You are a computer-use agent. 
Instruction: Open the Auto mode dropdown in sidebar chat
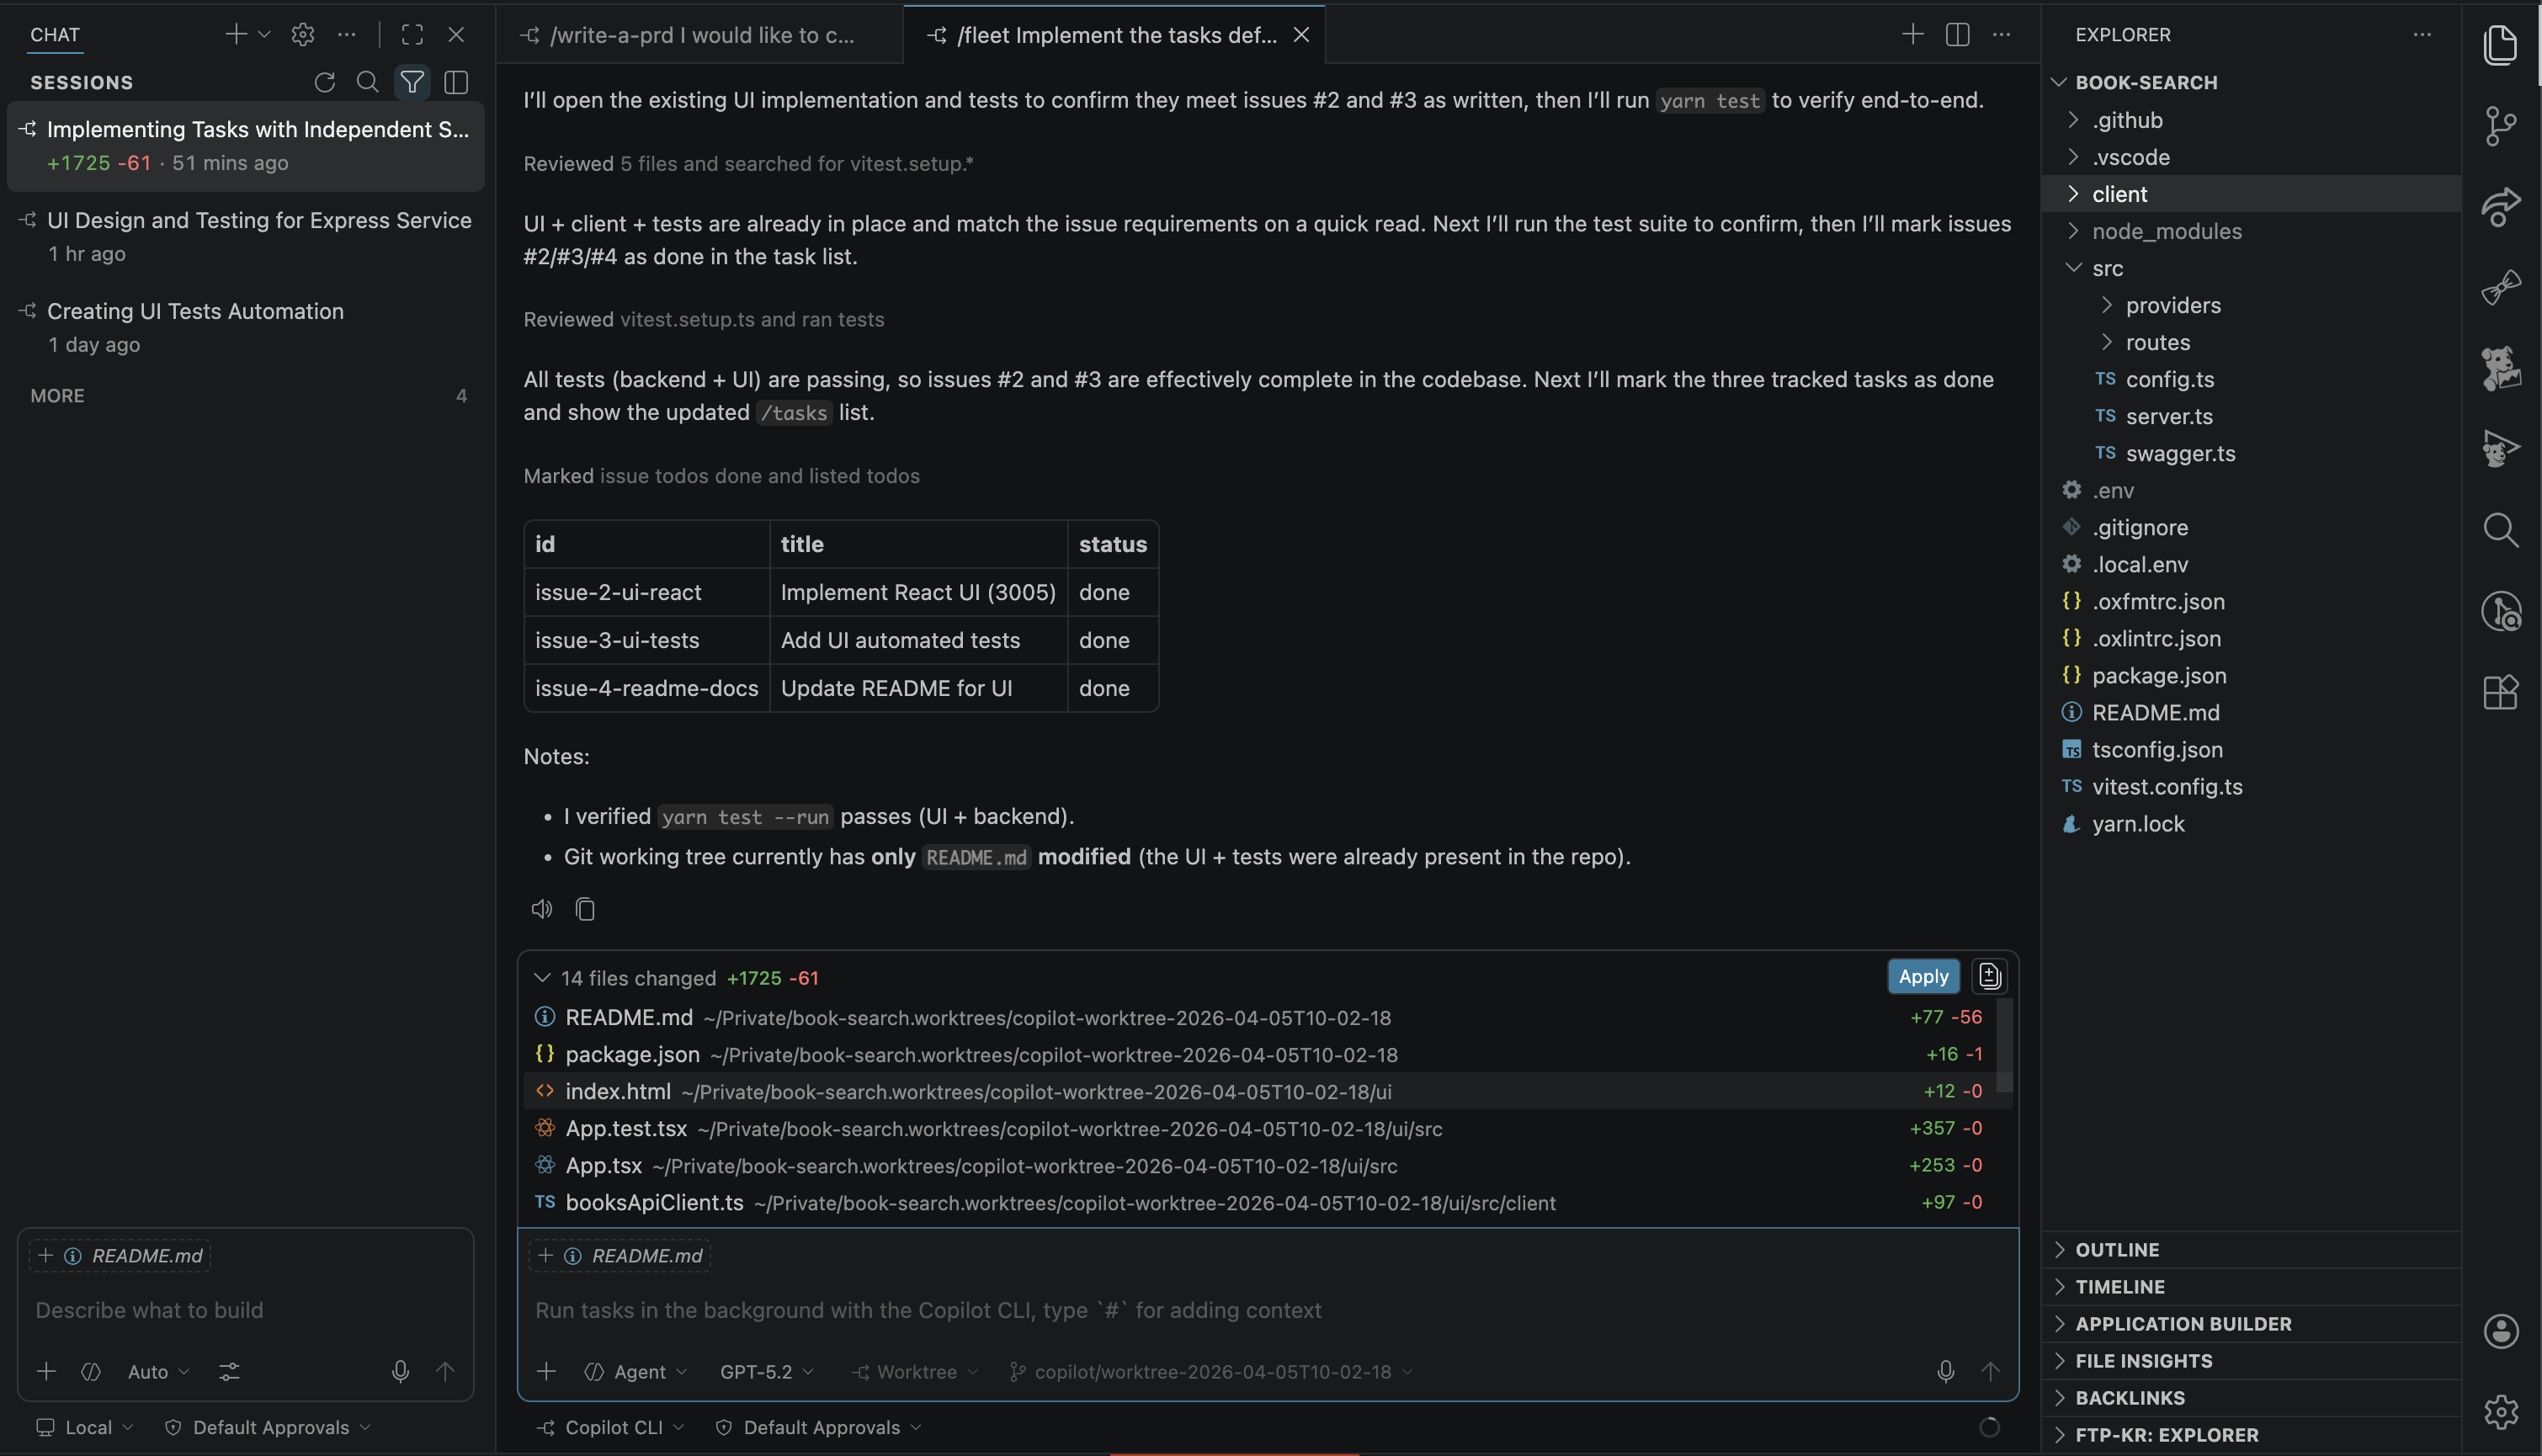[158, 1372]
